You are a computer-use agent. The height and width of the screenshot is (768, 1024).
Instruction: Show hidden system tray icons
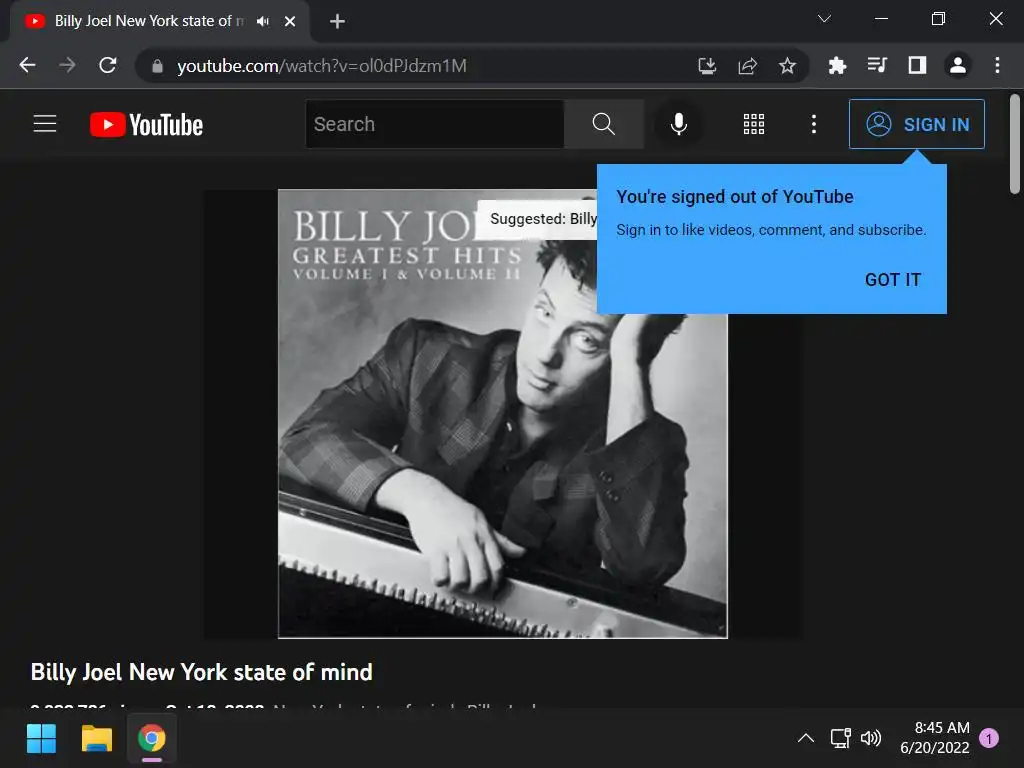tap(806, 738)
